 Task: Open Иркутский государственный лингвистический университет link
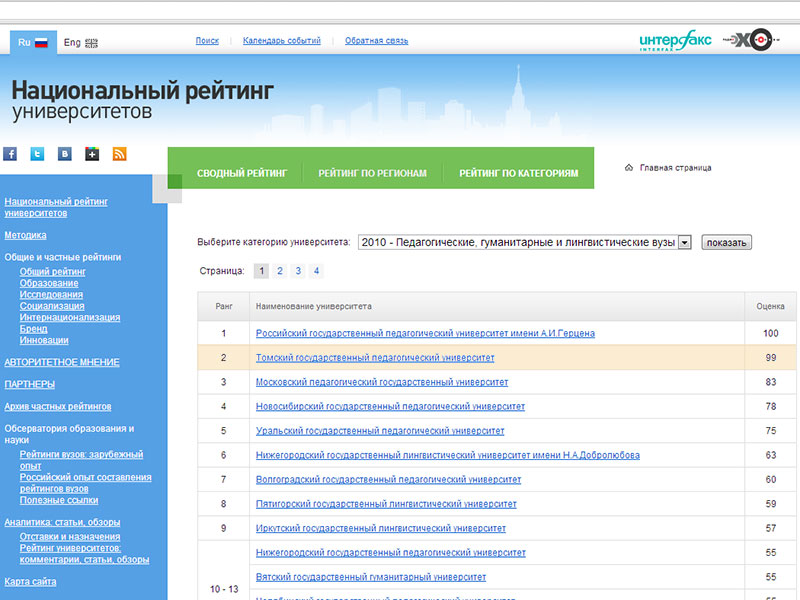click(381, 529)
